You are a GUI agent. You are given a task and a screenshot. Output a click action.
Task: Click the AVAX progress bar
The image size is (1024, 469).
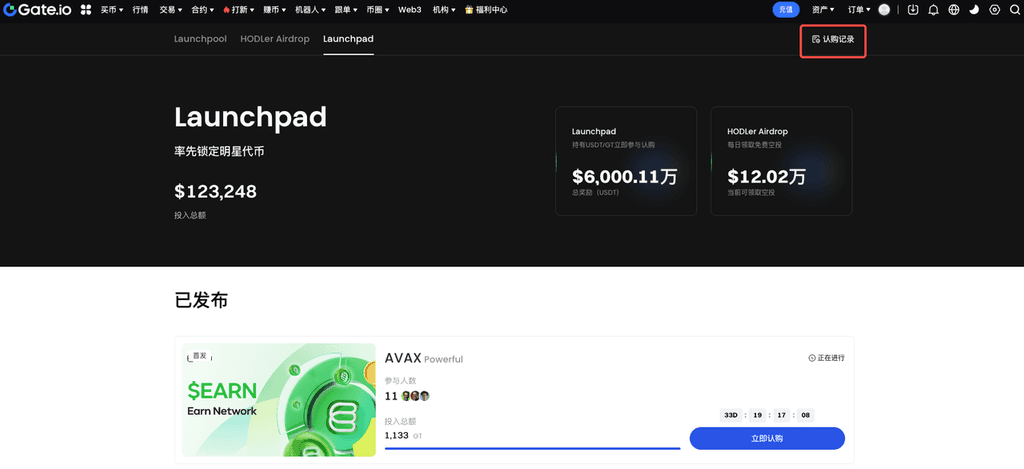(532, 448)
